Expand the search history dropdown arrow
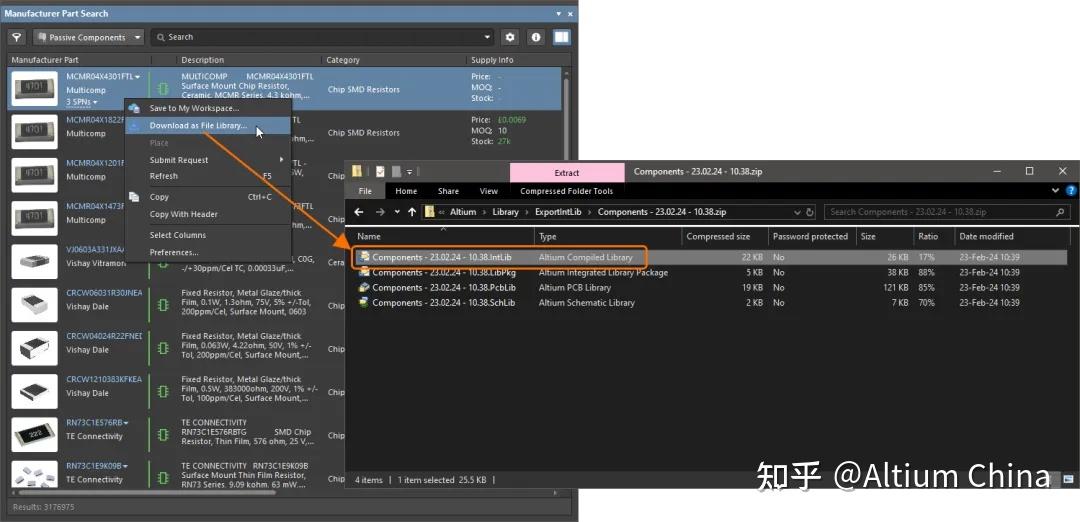 488,37
